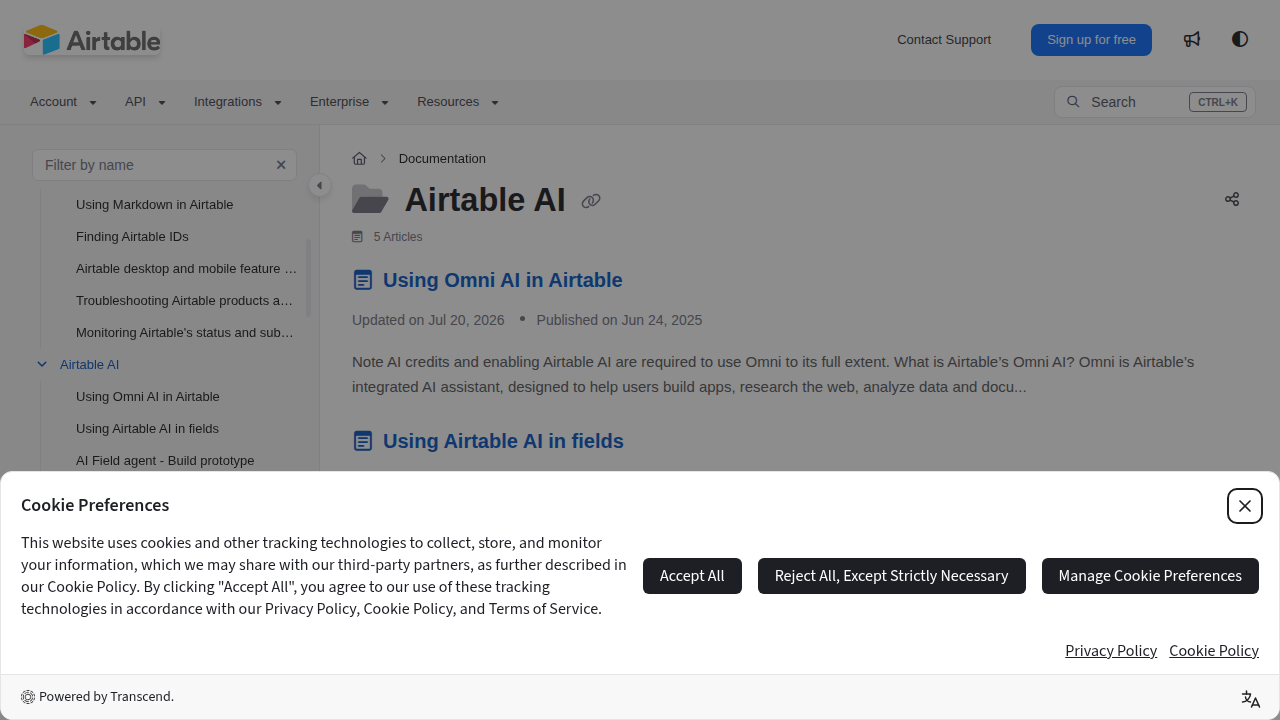Open the language translate icon
This screenshot has height=720, width=1280.
[x=1250, y=698]
